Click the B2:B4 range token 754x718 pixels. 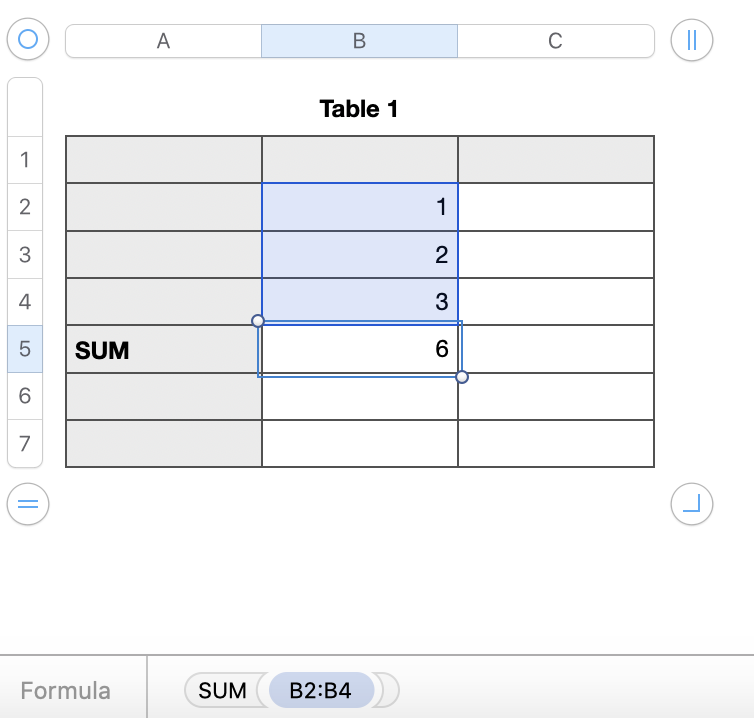coord(322,690)
